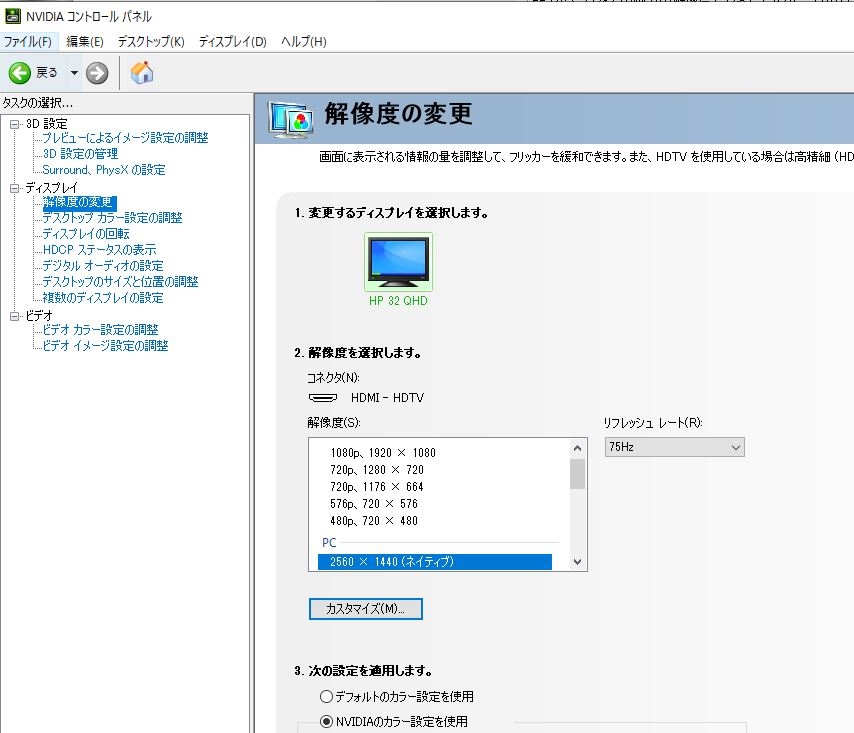The image size is (854, 733).
Task: Click the ディスプレイ tree label
Action: 52,188
